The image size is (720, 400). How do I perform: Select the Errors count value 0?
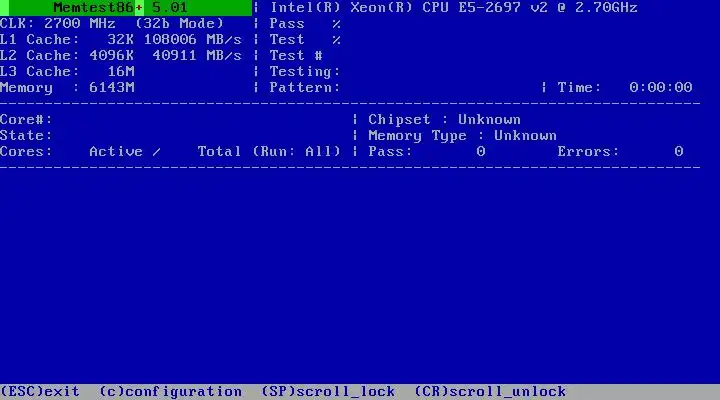pyautogui.click(x=679, y=152)
